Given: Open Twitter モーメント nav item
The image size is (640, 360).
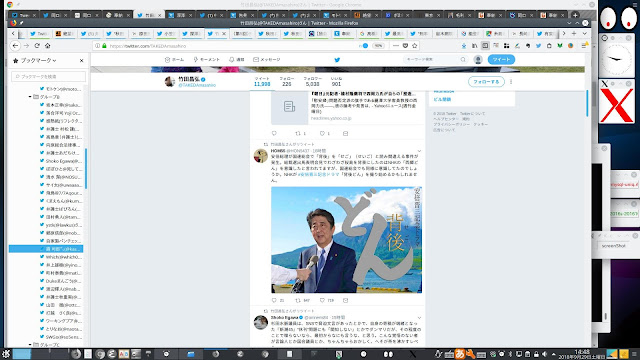Looking at the screenshot, I should pos(207,60).
